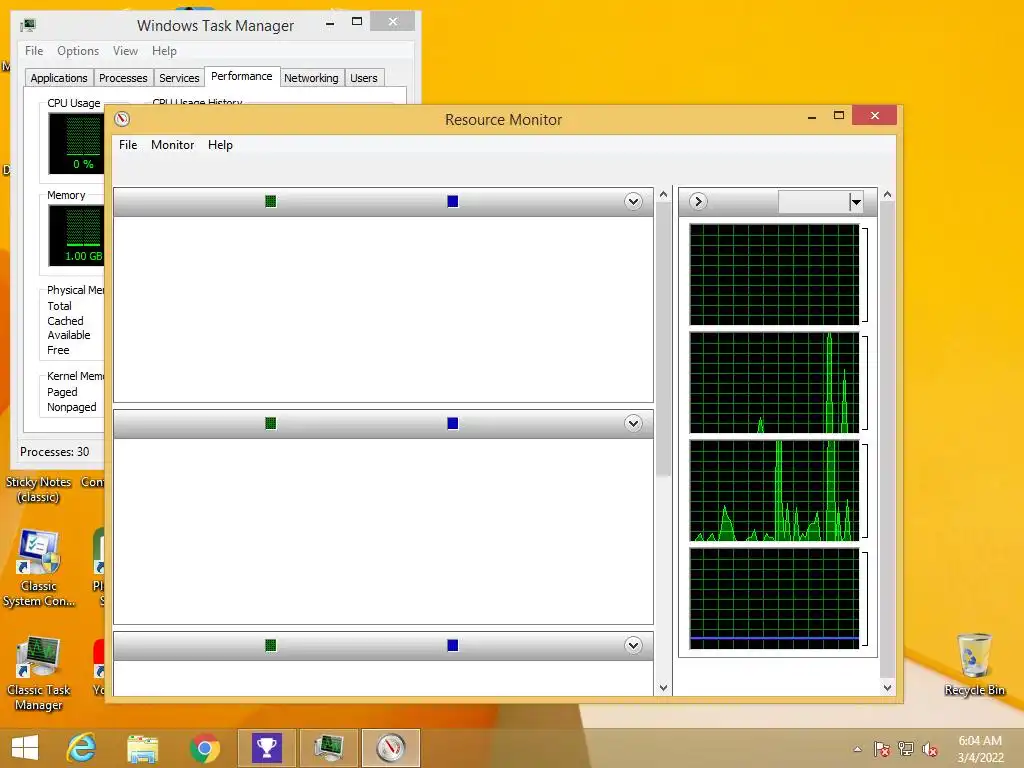The height and width of the screenshot is (768, 1024).
Task: Open Help menu in Windows Task Manager
Action: pyautogui.click(x=164, y=51)
